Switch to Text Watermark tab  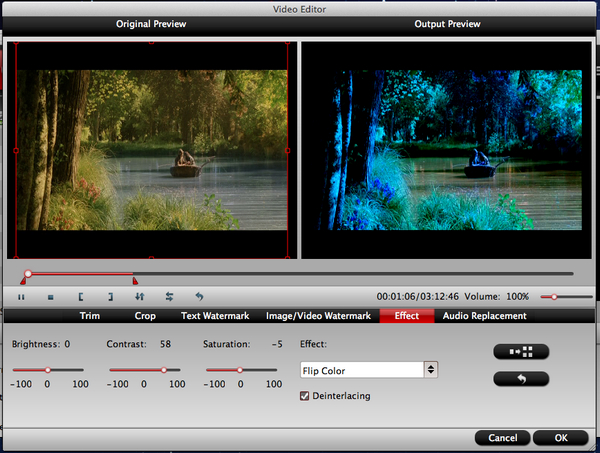click(x=215, y=316)
